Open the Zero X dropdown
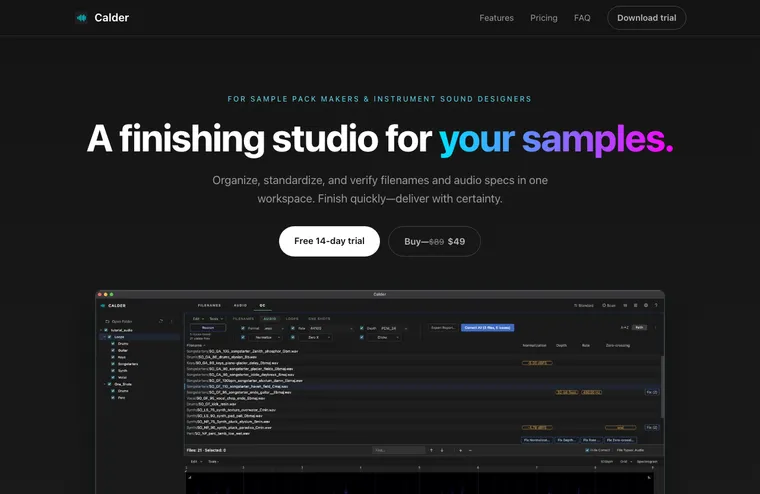The height and width of the screenshot is (494, 760). click(x=315, y=337)
